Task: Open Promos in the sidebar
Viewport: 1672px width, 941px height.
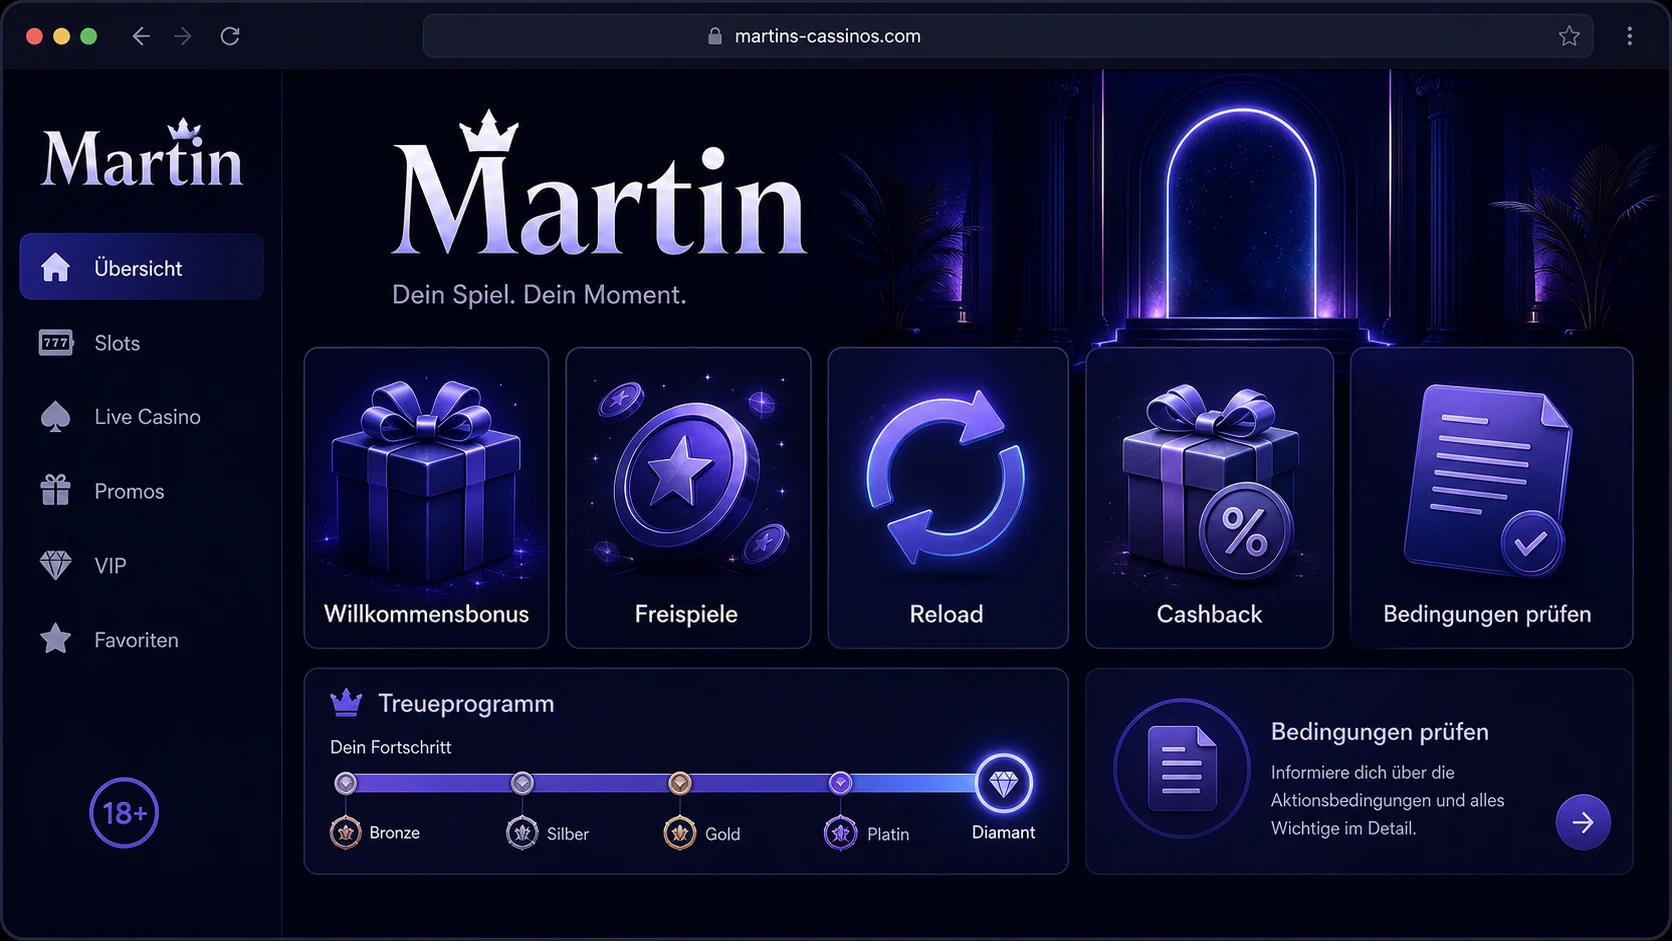Action: click(x=129, y=491)
